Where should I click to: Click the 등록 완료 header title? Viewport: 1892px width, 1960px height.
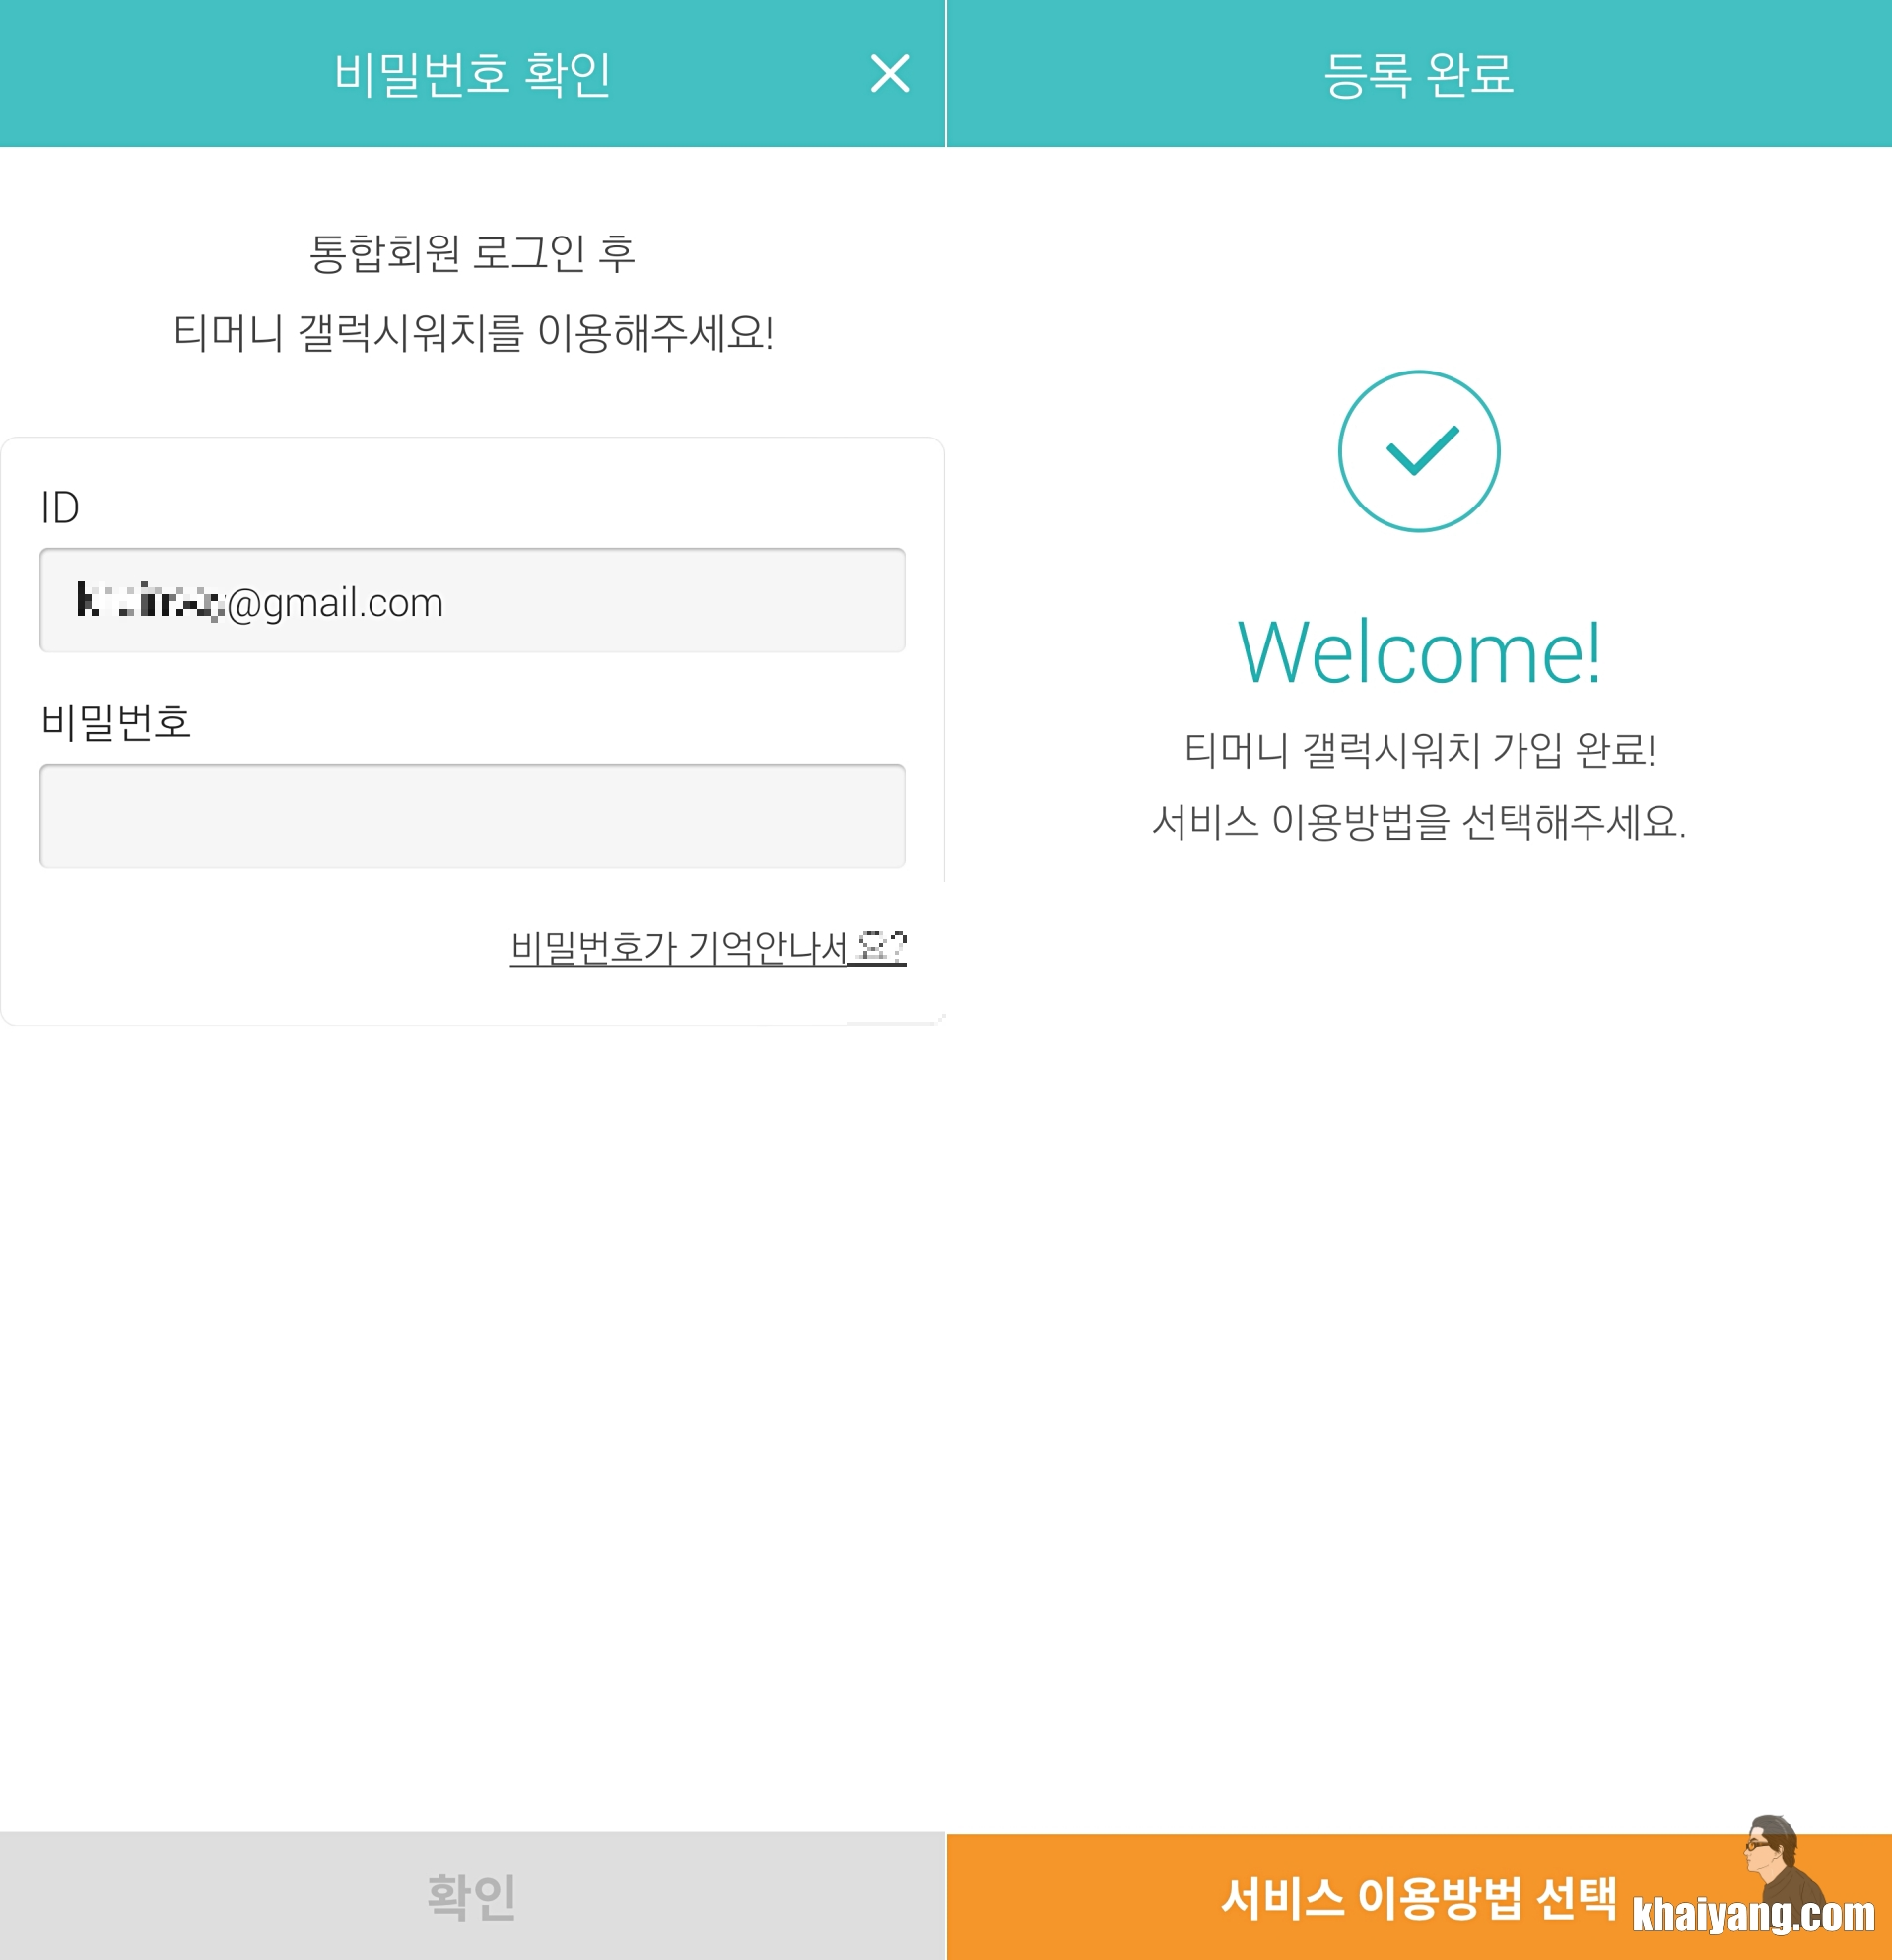click(x=1418, y=74)
